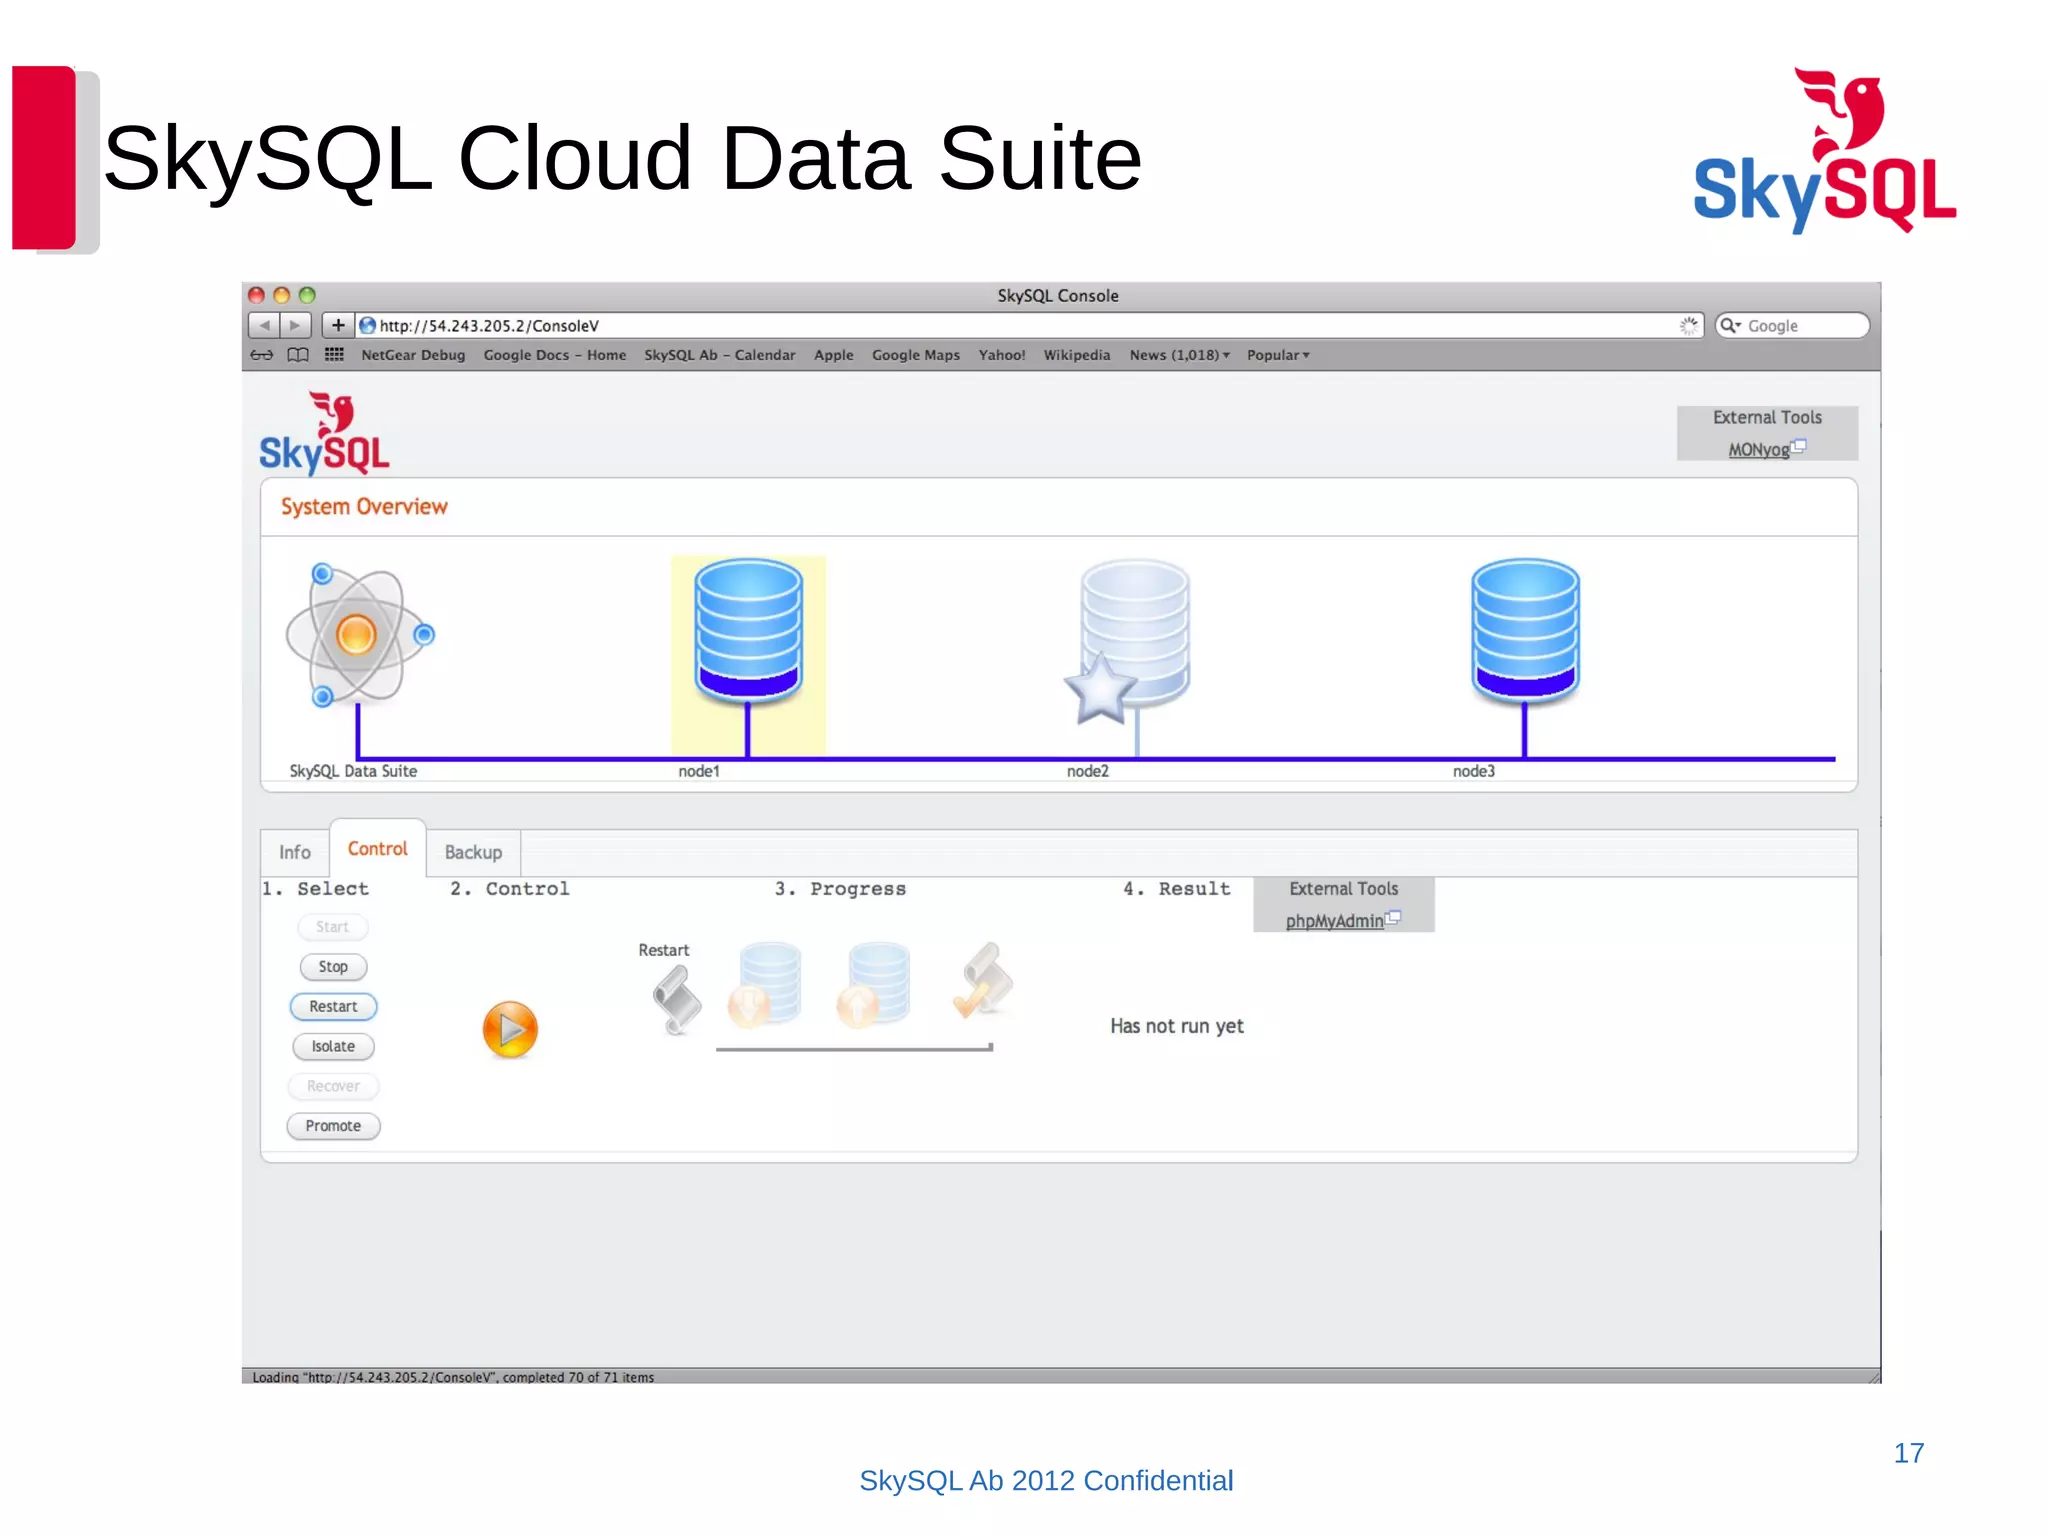Click the magnifier icon in Google search
Image resolution: width=2048 pixels, height=1536 pixels.
[x=1729, y=326]
